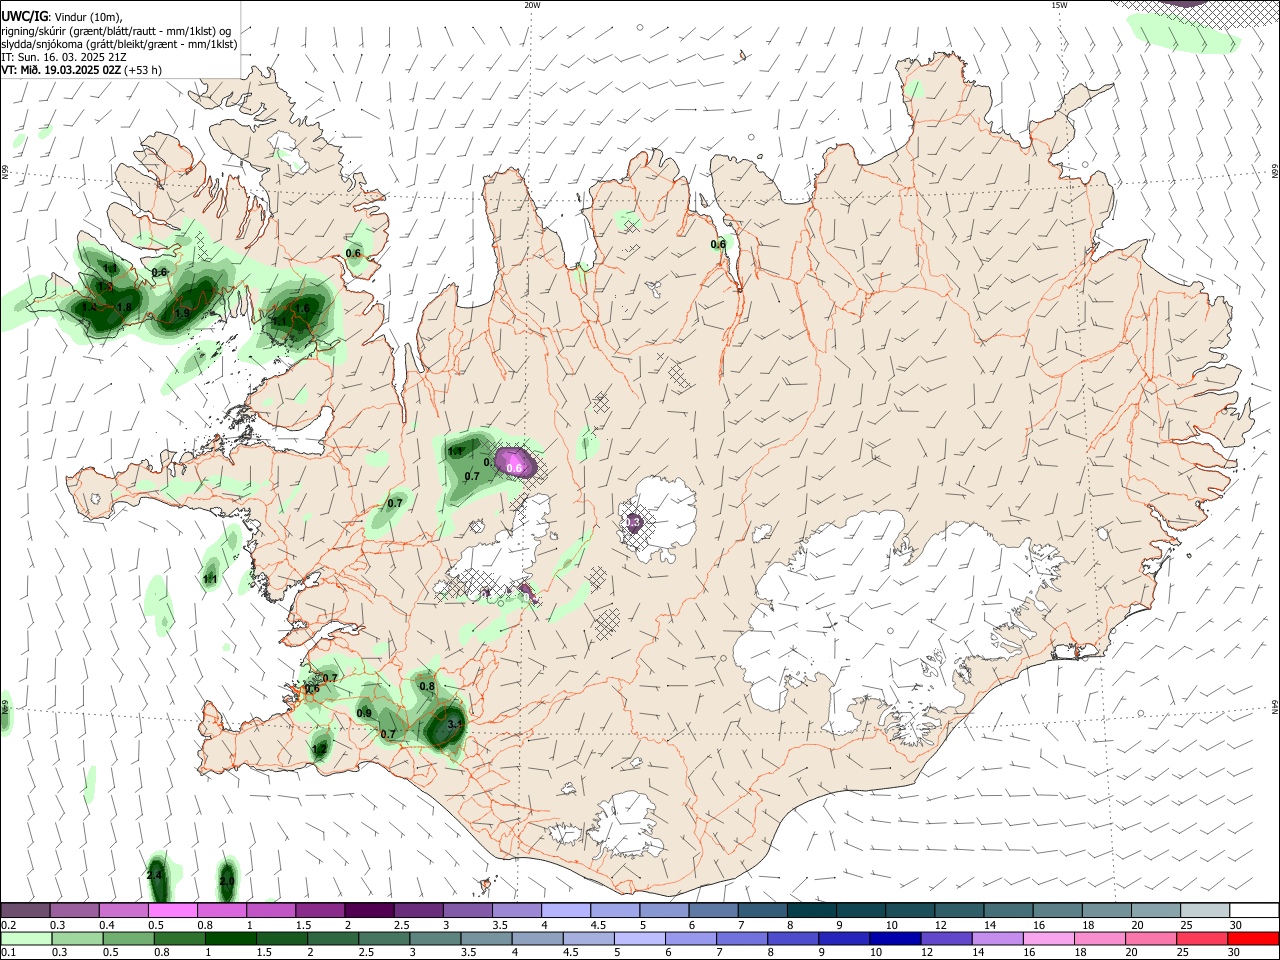Select bottom-row lightest green swatch between 0.1 and 0.3
The image size is (1280, 960).
pos(26,938)
